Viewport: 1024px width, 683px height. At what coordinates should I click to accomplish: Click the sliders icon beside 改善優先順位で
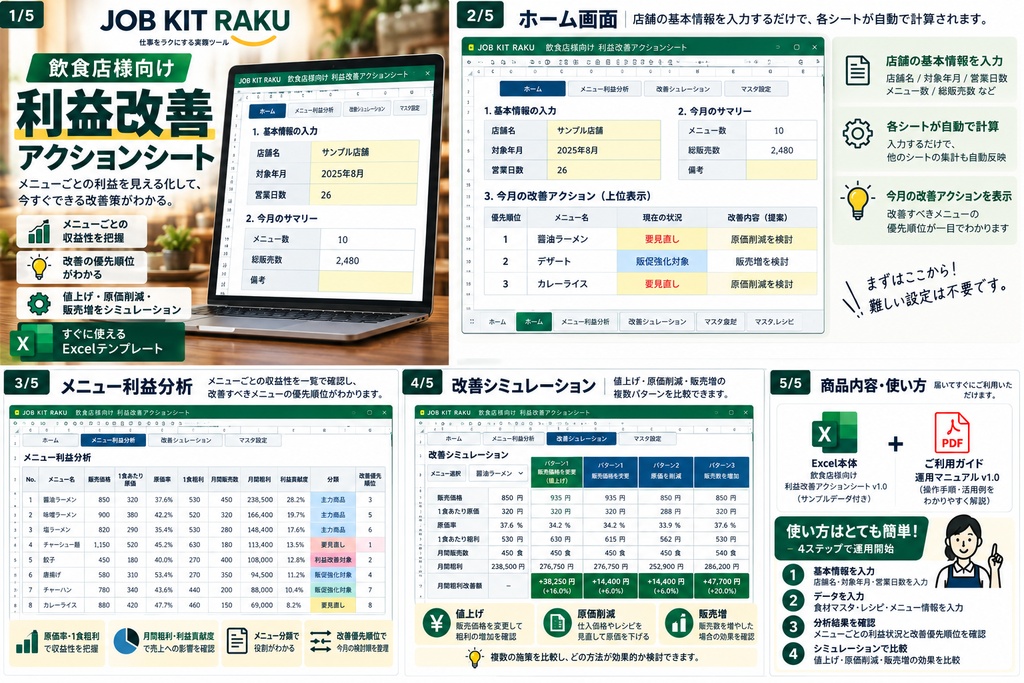tap(321, 641)
